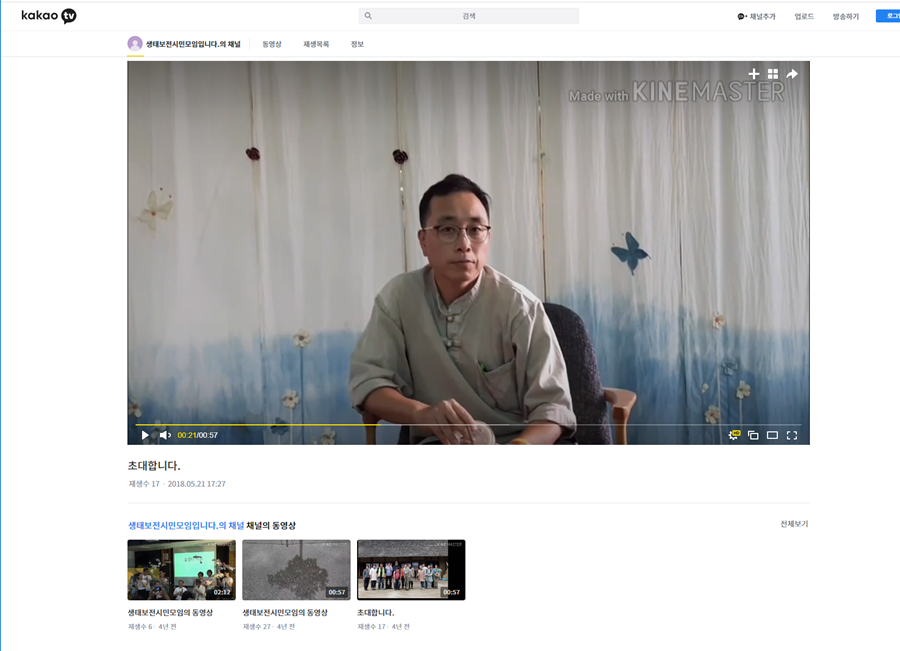Open the 업로드 upload link
The height and width of the screenshot is (651, 900).
tap(804, 16)
